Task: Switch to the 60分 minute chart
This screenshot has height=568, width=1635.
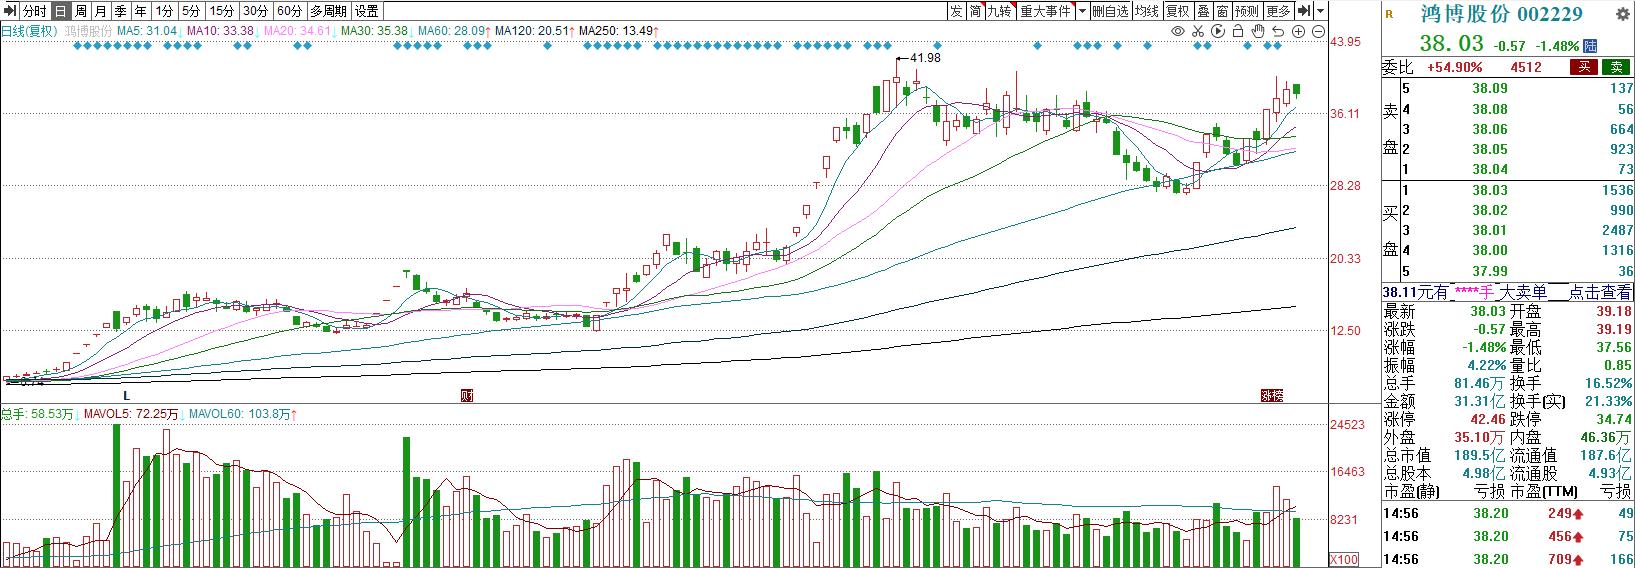Action: coord(290,11)
